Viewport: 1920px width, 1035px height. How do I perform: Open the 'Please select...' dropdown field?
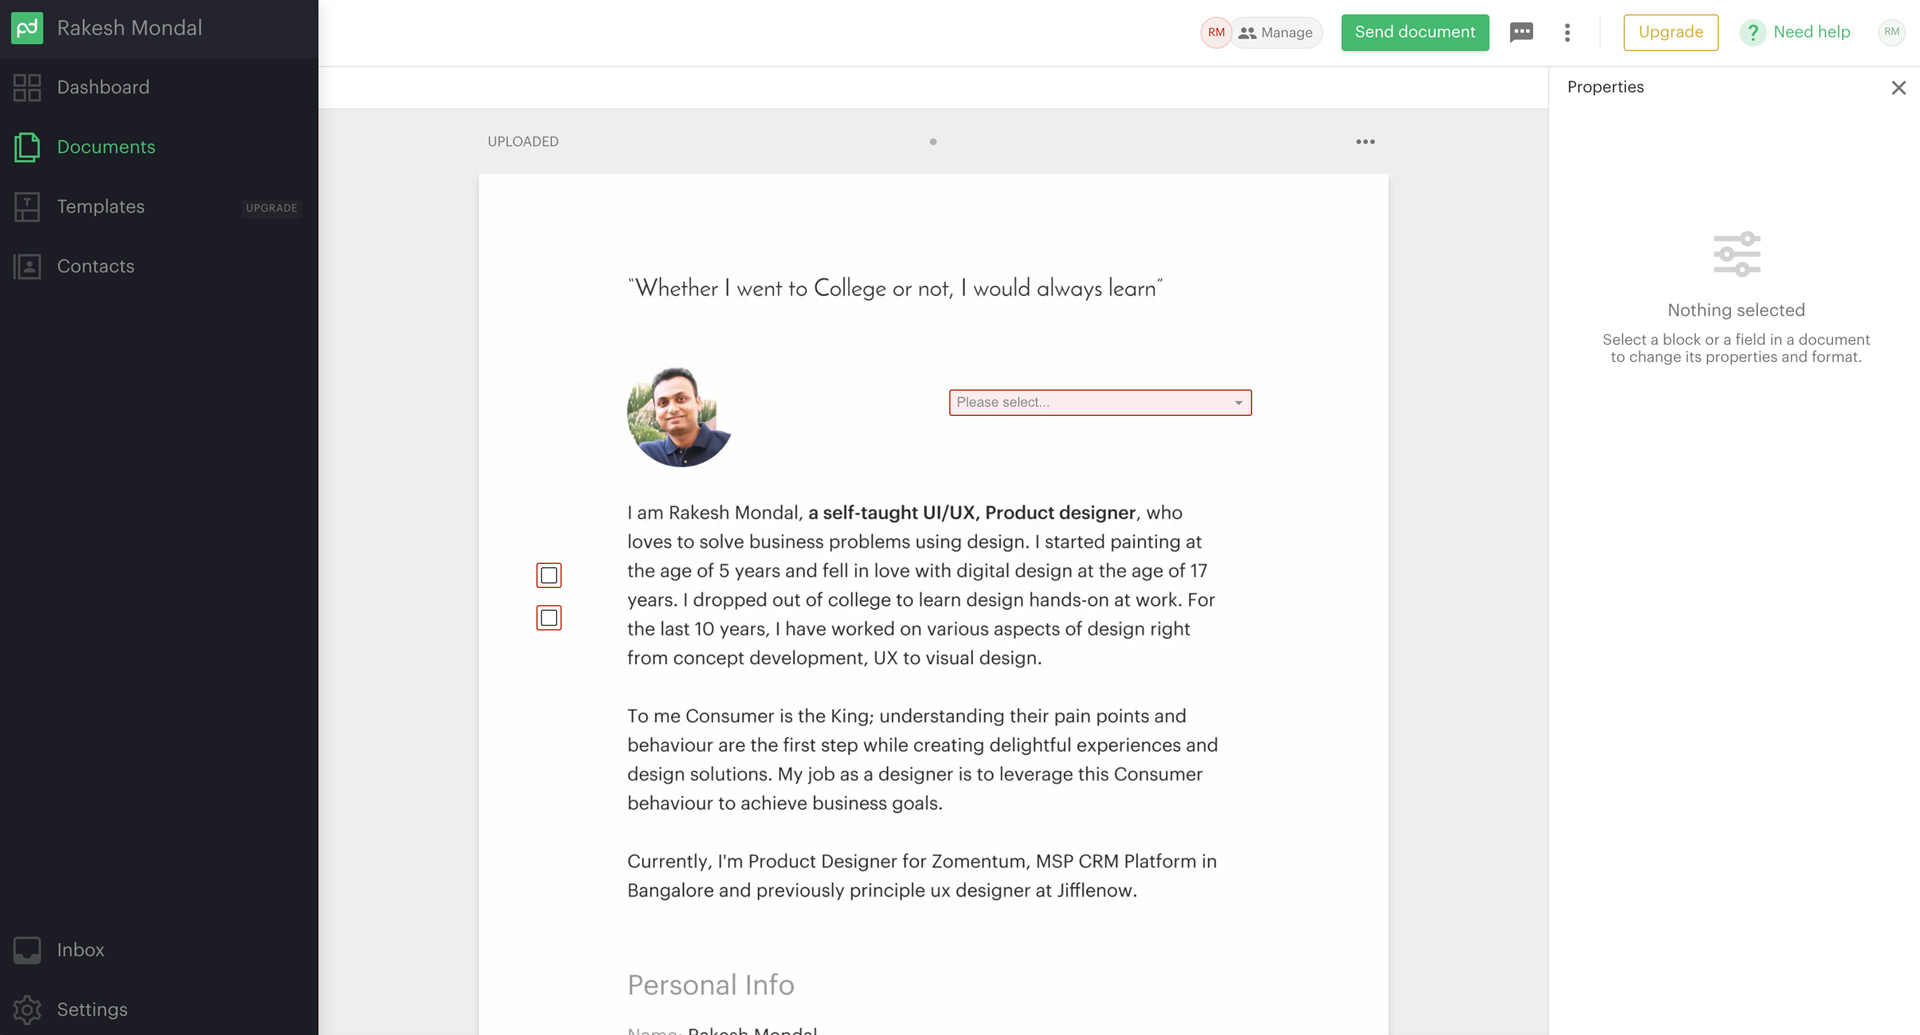pos(1099,402)
